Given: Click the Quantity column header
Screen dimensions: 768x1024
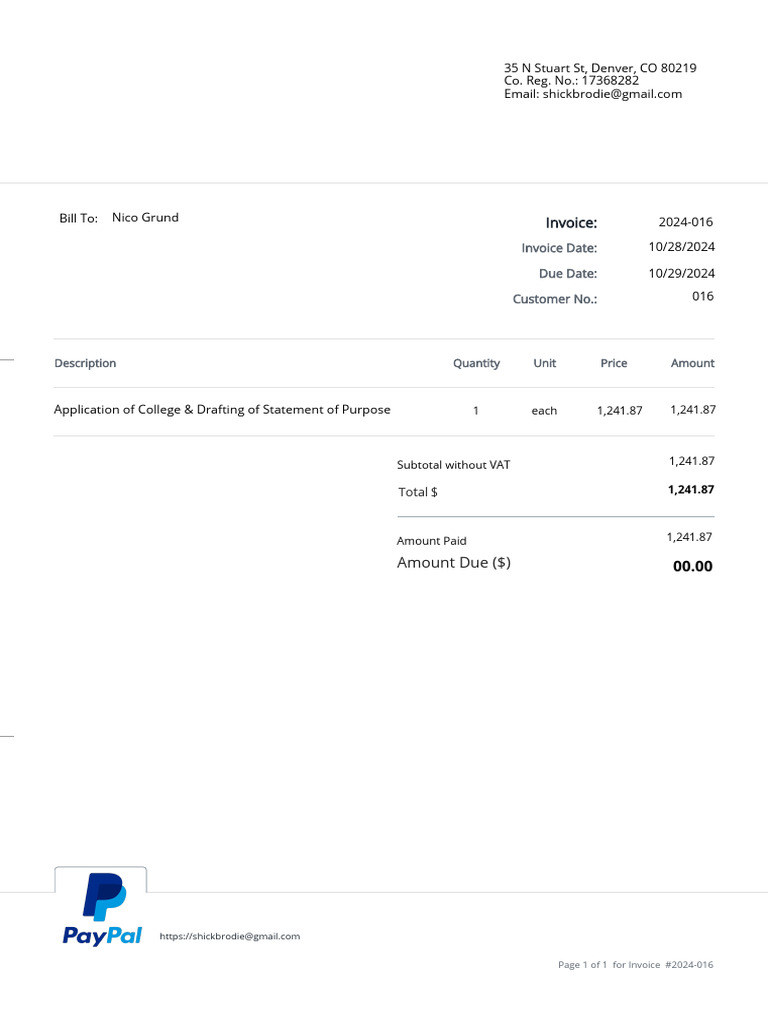Looking at the screenshot, I should click(476, 363).
